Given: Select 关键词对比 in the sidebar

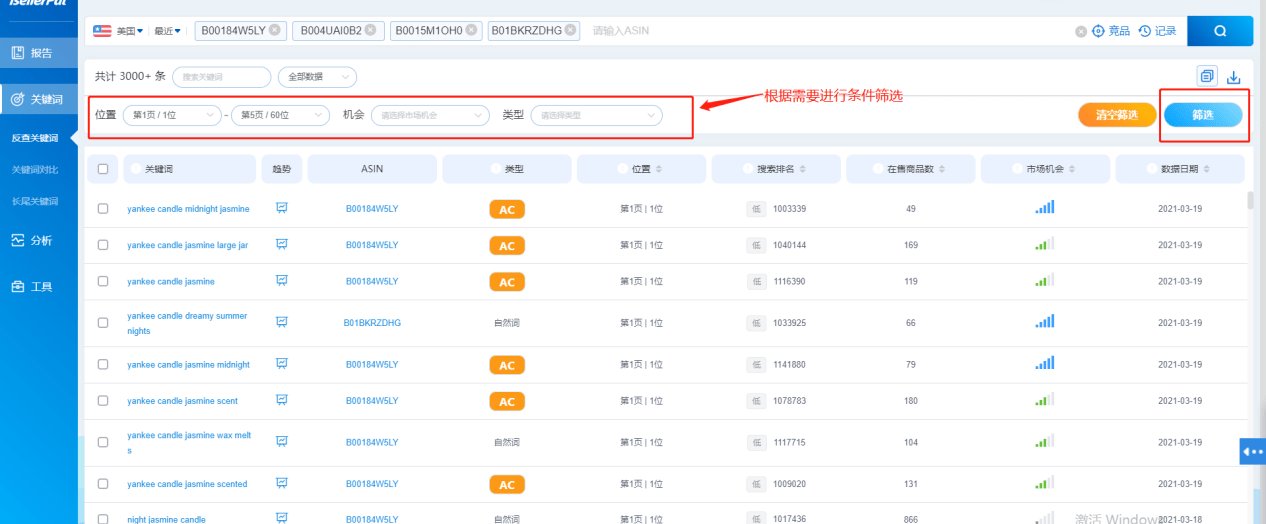Looking at the screenshot, I should click(35, 169).
